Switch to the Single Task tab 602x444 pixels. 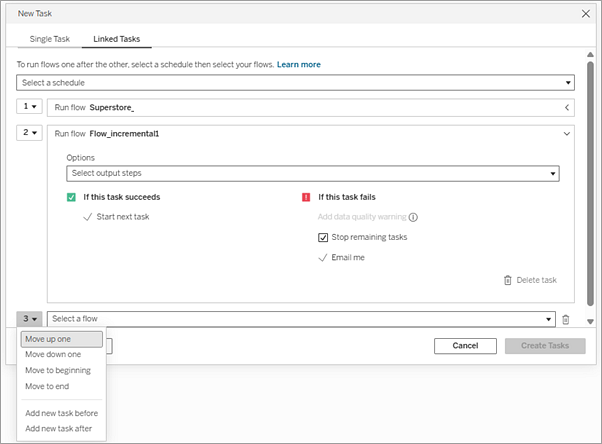pyautogui.click(x=50, y=39)
